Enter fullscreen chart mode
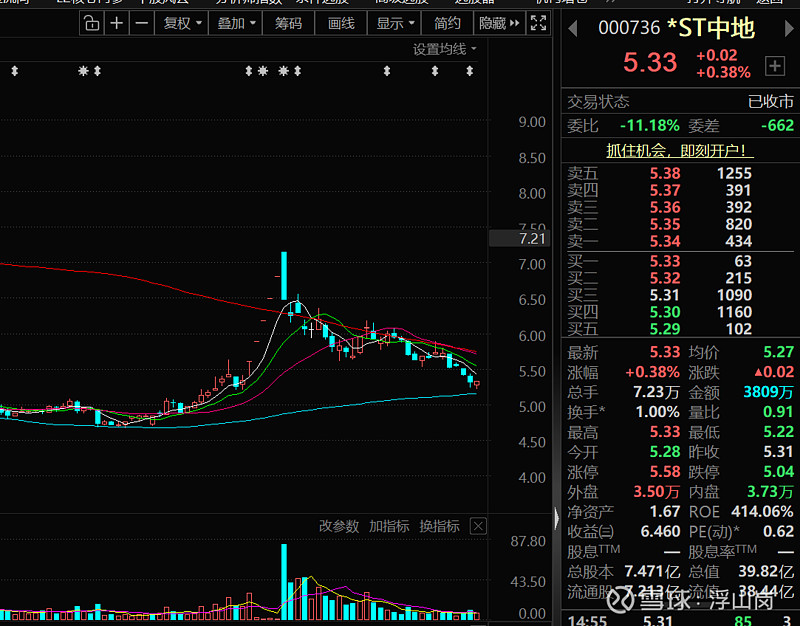 [538, 23]
